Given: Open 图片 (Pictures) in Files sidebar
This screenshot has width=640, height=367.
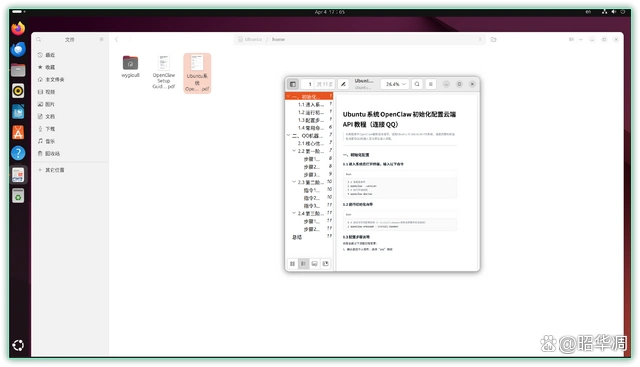Looking at the screenshot, I should click(x=70, y=104).
